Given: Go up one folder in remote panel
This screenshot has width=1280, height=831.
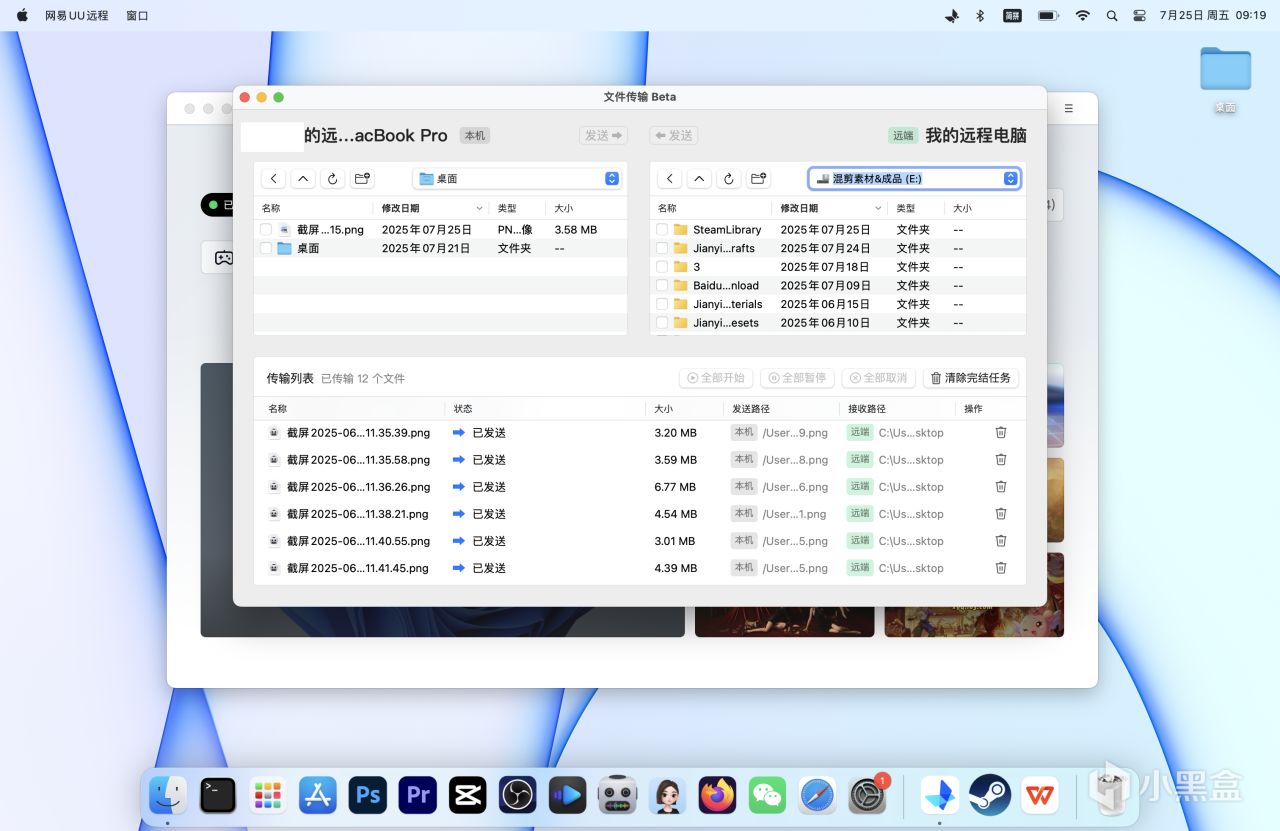Looking at the screenshot, I should (x=700, y=179).
